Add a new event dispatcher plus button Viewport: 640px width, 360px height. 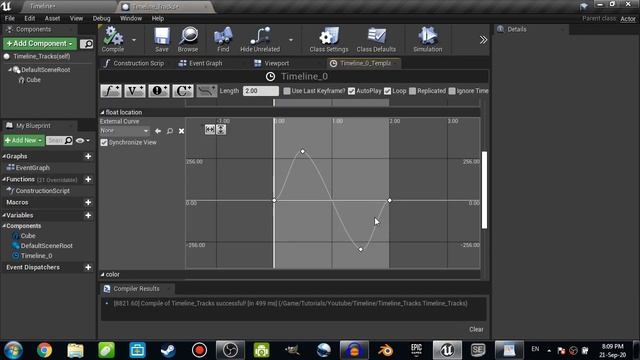click(88, 267)
